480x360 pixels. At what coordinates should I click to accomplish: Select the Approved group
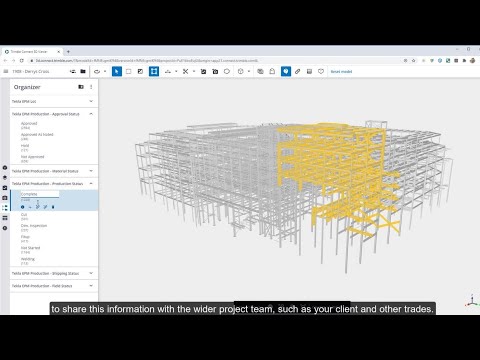point(29,125)
